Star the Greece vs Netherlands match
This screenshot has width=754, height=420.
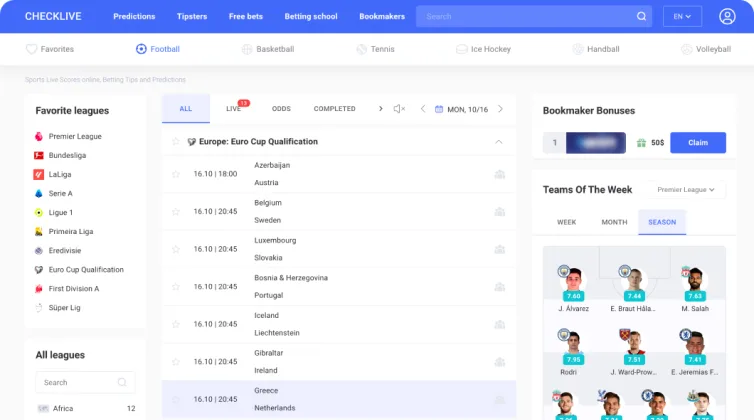(x=176, y=399)
